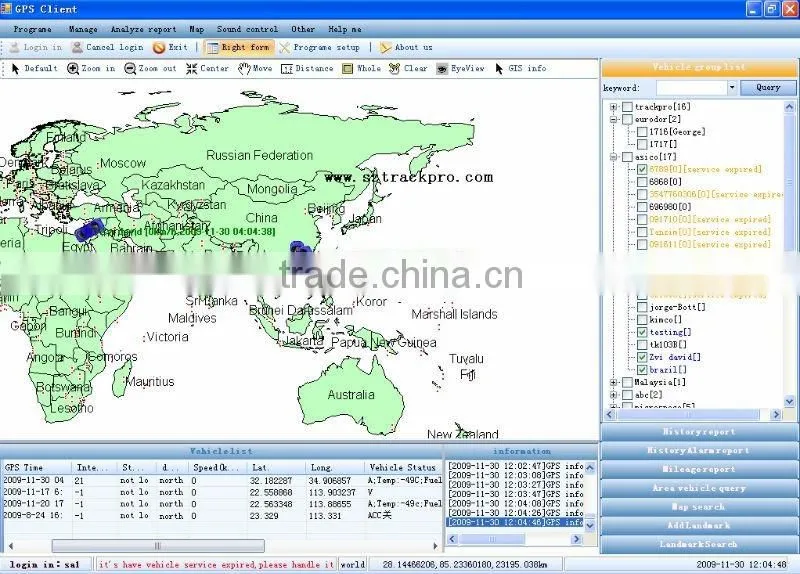Select the GIS info tool
The height and width of the screenshot is (574, 800).
click(x=520, y=68)
